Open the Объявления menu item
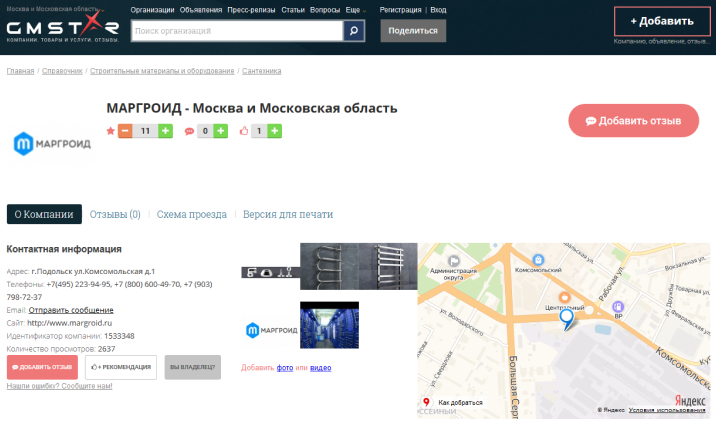 tap(200, 10)
